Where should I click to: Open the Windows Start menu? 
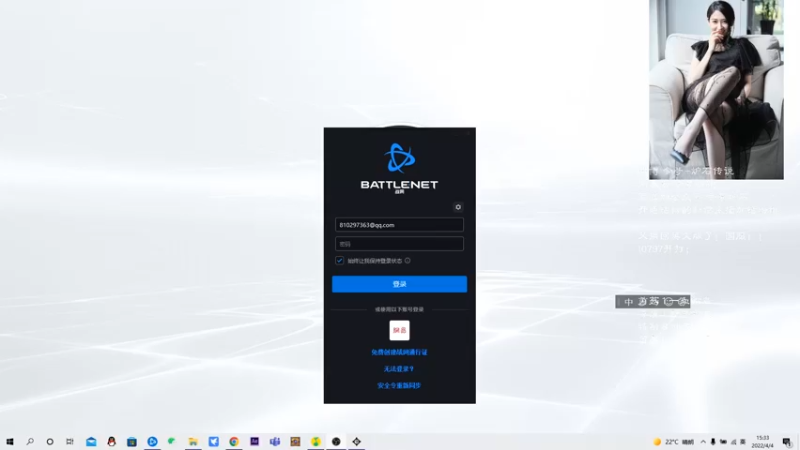10,441
